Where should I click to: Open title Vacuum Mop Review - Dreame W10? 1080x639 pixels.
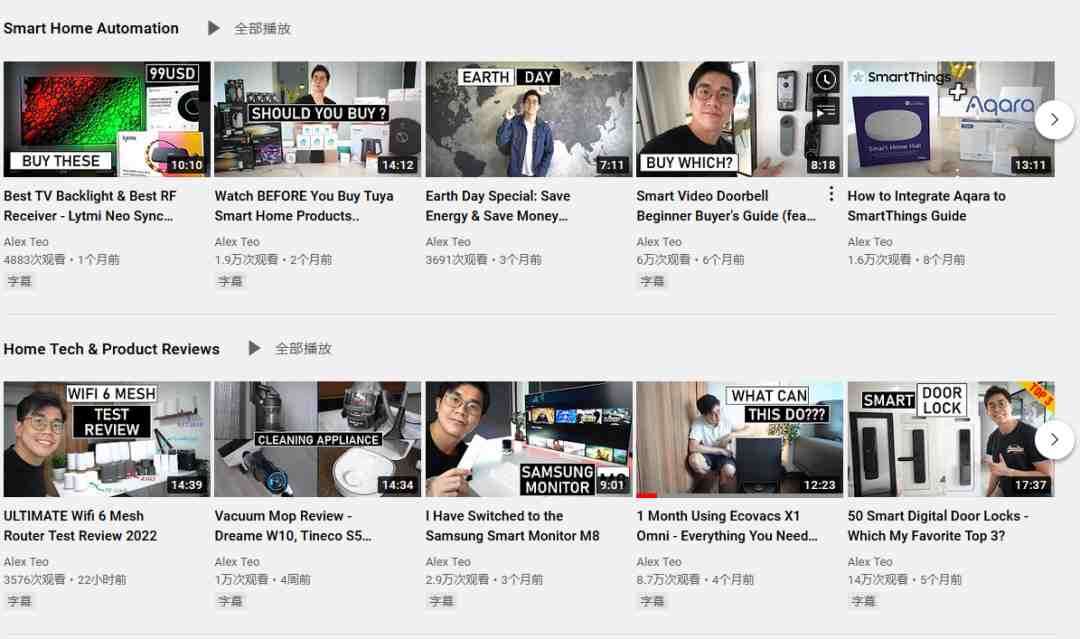[293, 525]
